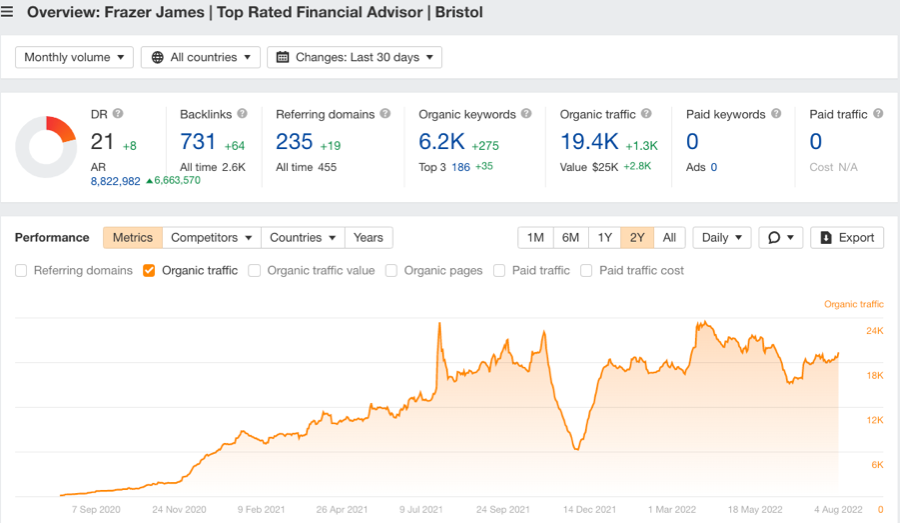Switch to the Years tab
The image size is (900, 523).
[368, 238]
